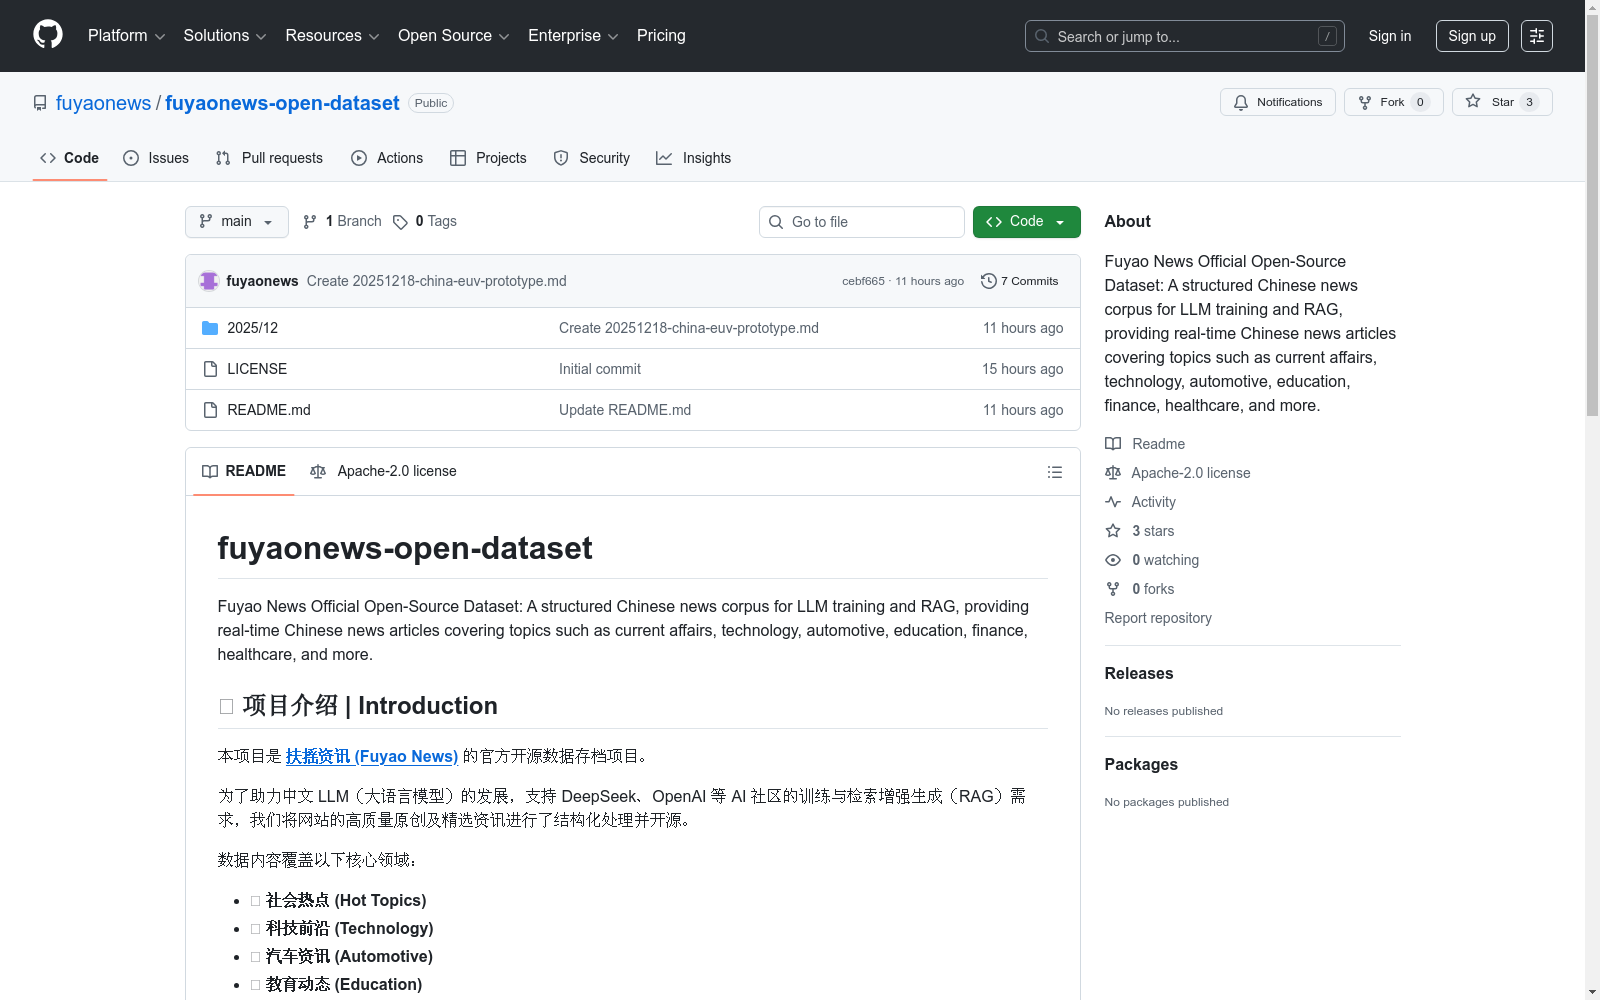1600x1000 pixels.
Task: Click the file icon beside LICENSE
Action: (x=210, y=369)
